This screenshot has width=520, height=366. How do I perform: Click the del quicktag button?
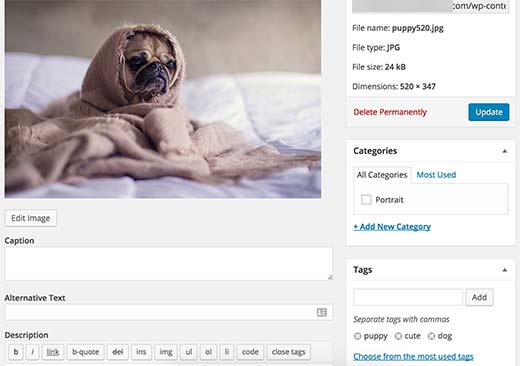click(x=118, y=352)
